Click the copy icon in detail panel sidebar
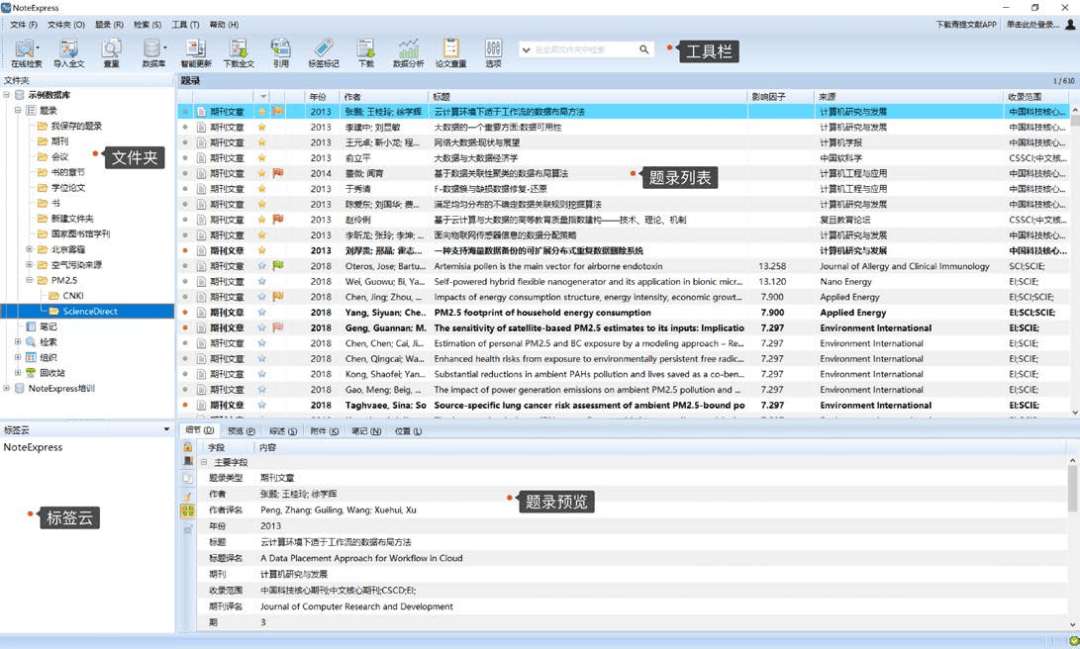The image size is (1080, 649). [x=187, y=478]
